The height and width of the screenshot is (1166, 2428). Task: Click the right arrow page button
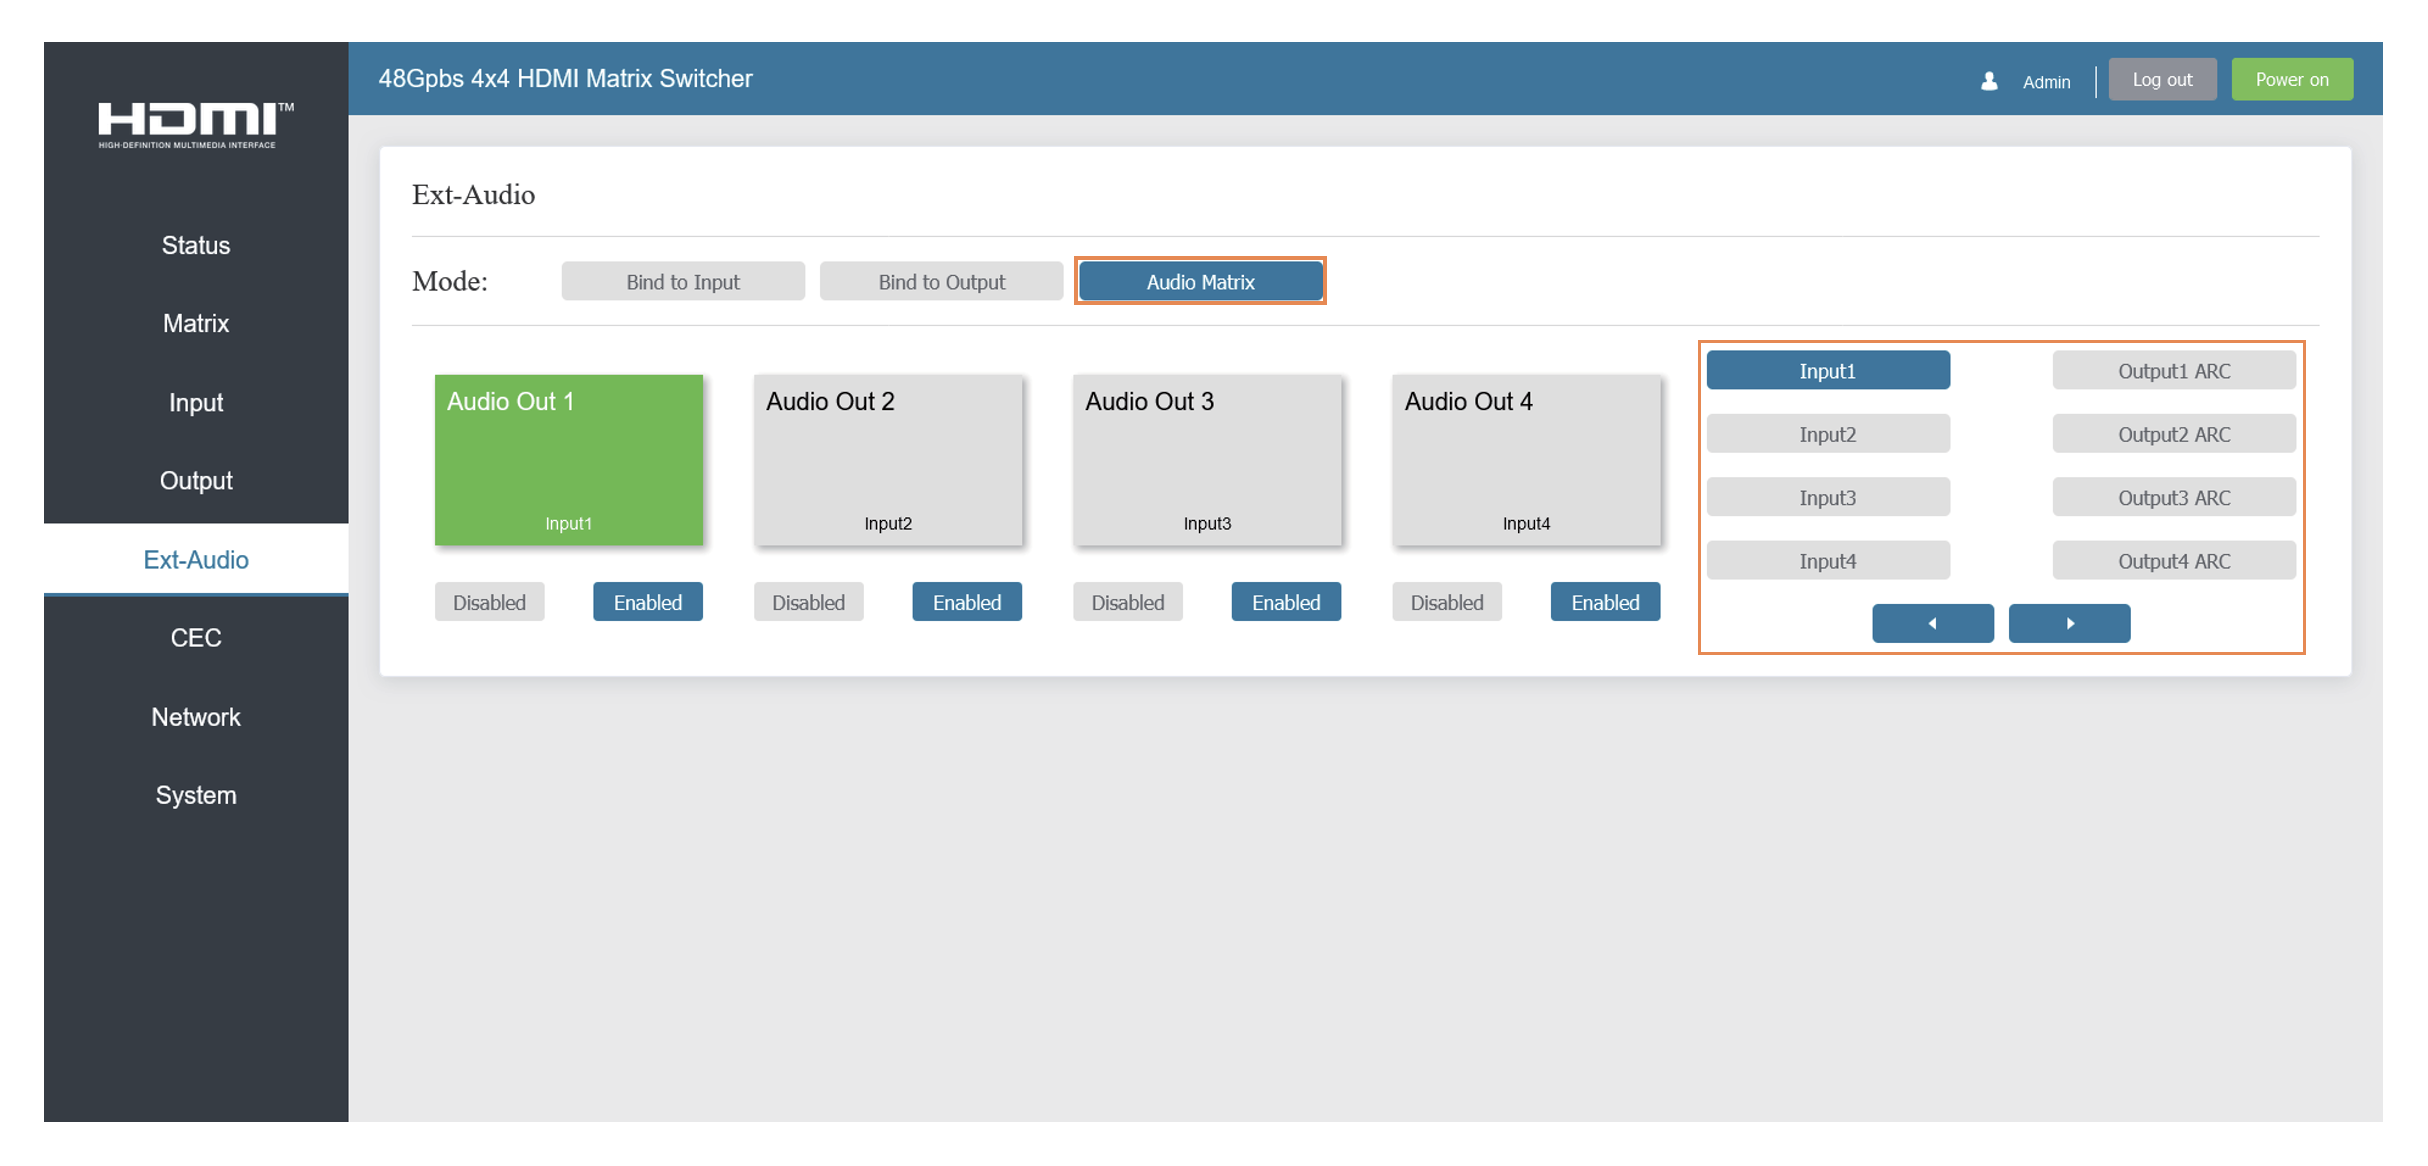tap(2069, 623)
